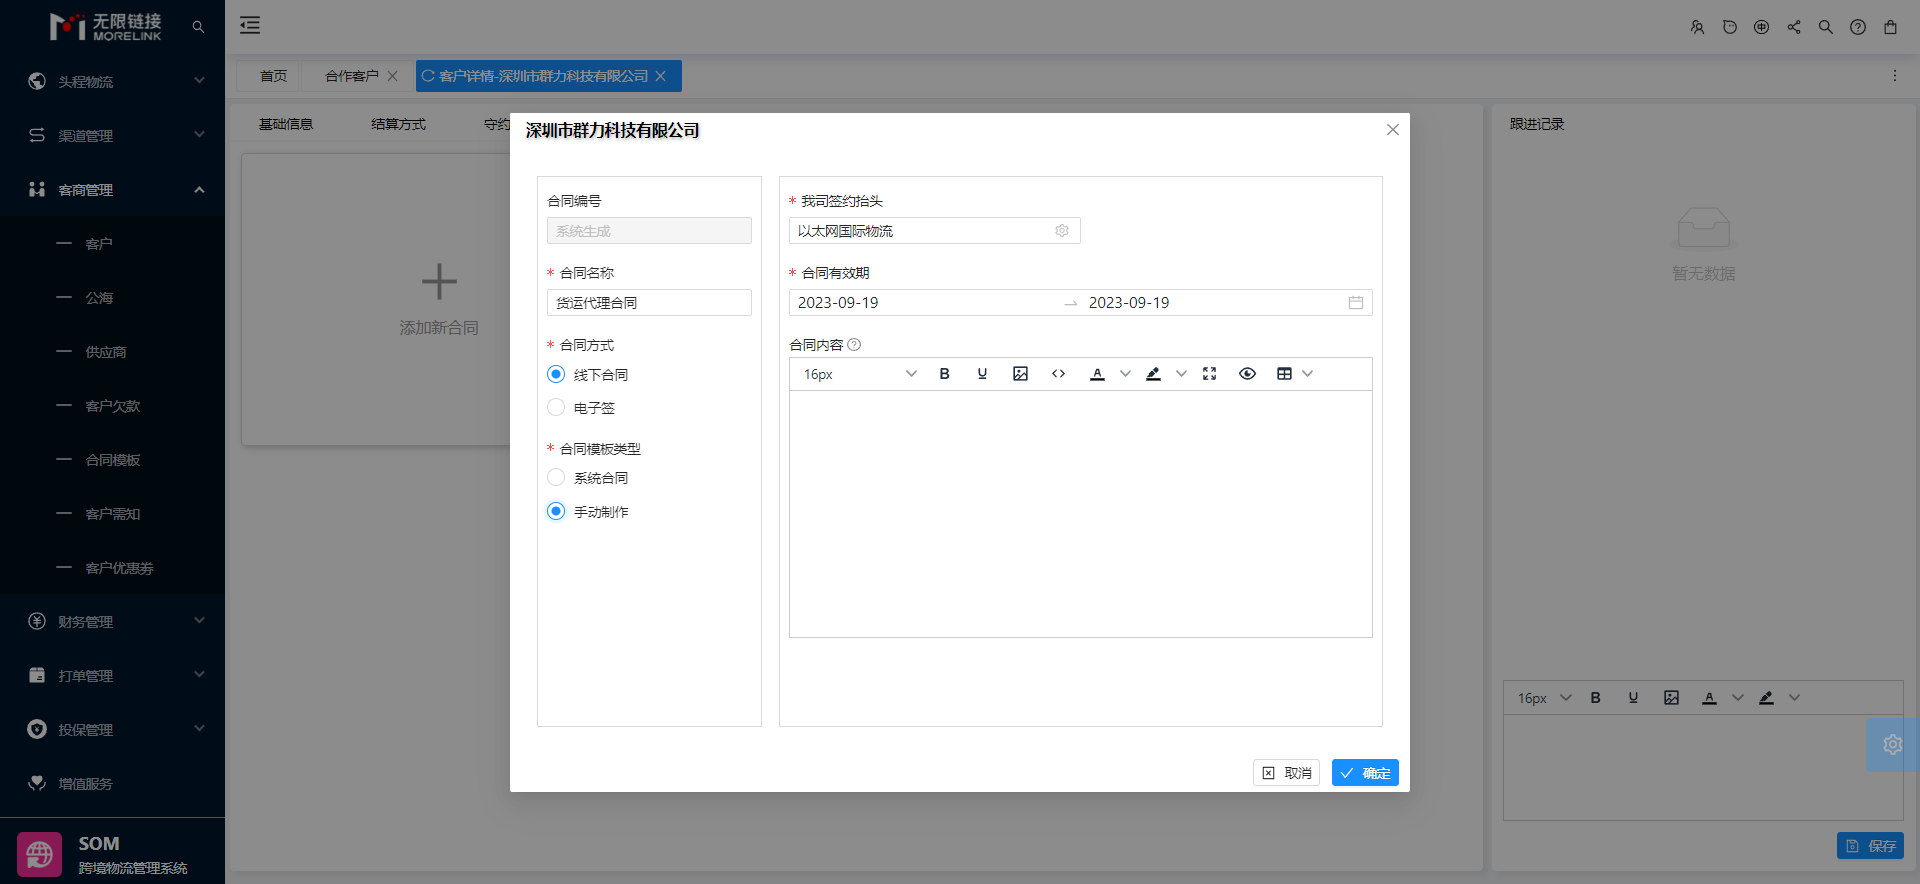Screen dimensions: 1920x884
Task: Switch to 基础信息 tab
Action: [x=286, y=124]
